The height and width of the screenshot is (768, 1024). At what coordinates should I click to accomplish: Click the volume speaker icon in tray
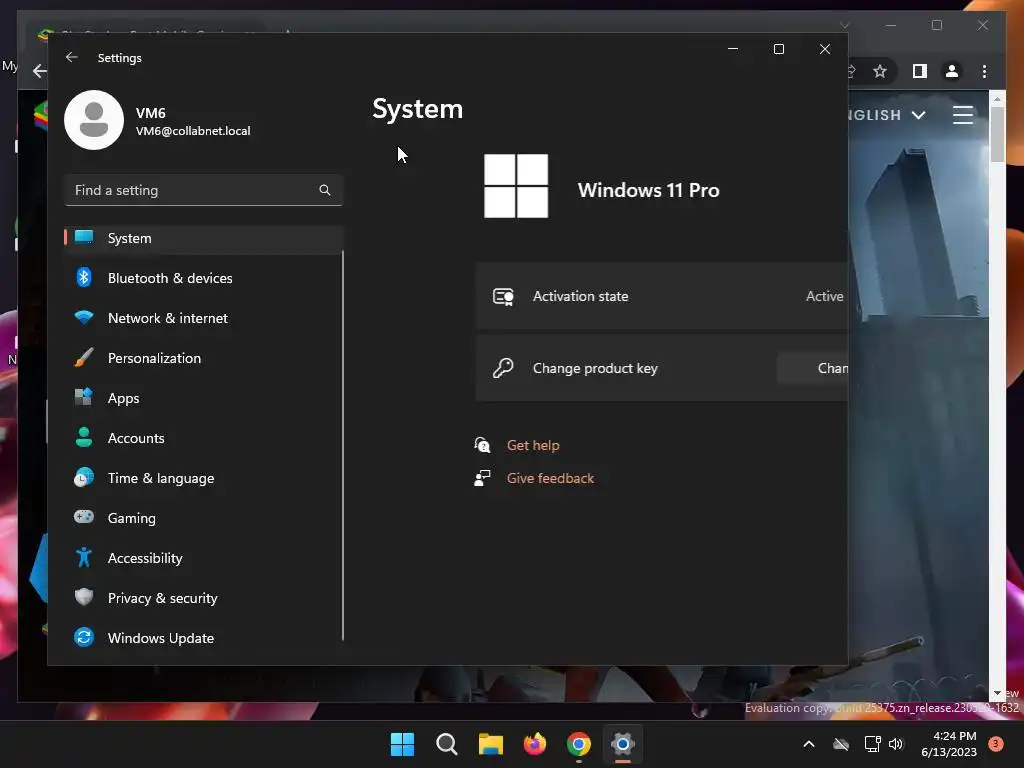[x=896, y=744]
